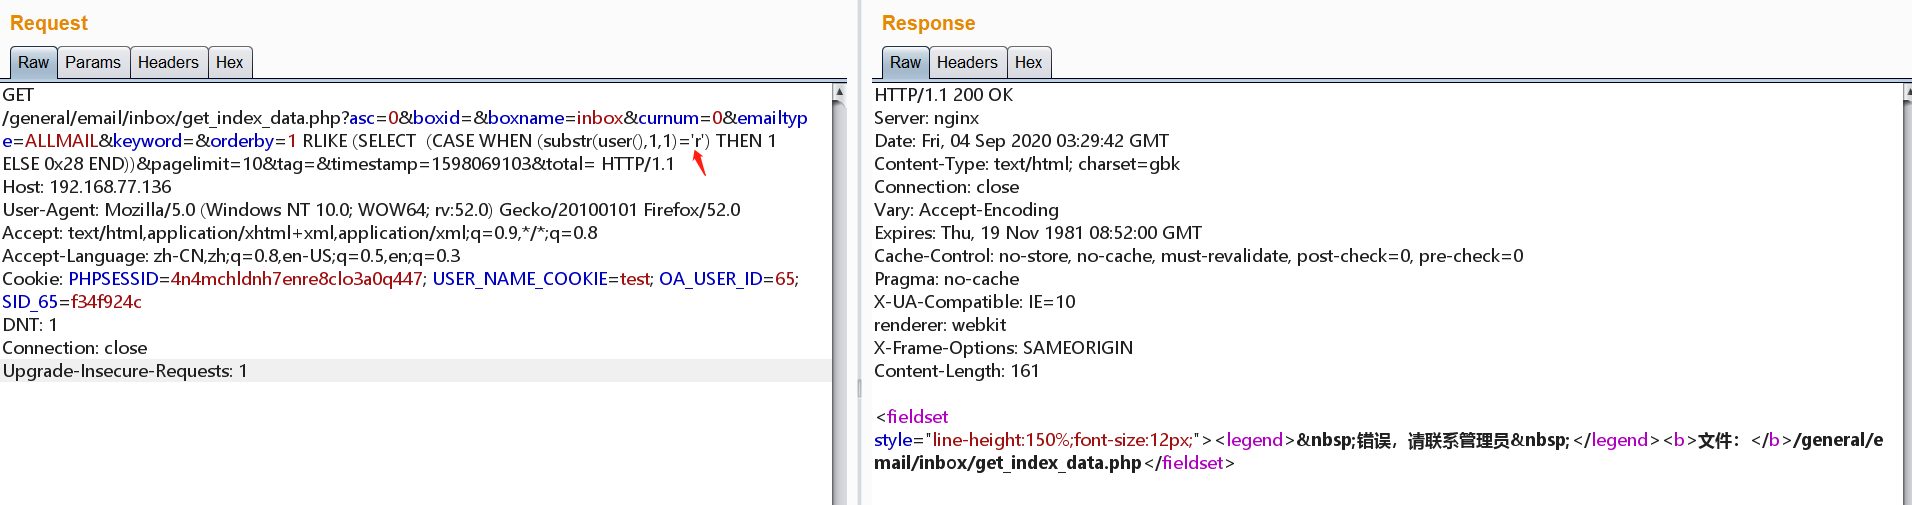Click the Server: nginx header
The image size is (1912, 505).
926,118
